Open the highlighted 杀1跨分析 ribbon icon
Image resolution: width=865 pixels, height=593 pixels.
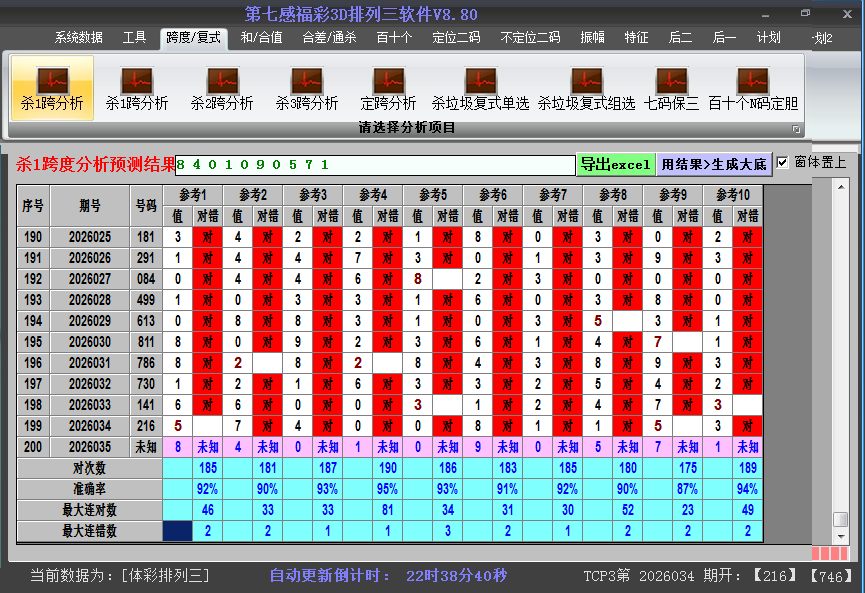[52, 88]
